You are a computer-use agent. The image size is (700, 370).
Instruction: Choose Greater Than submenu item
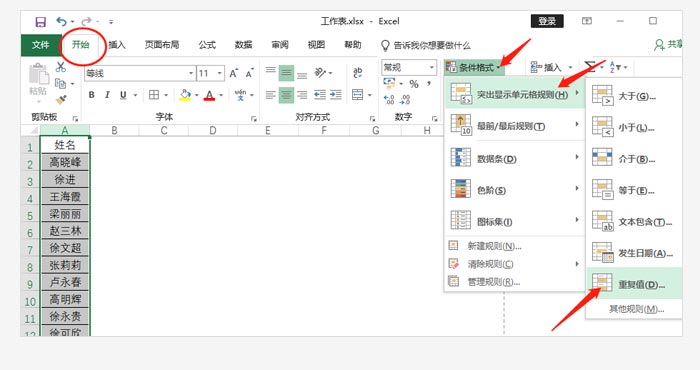click(x=634, y=96)
